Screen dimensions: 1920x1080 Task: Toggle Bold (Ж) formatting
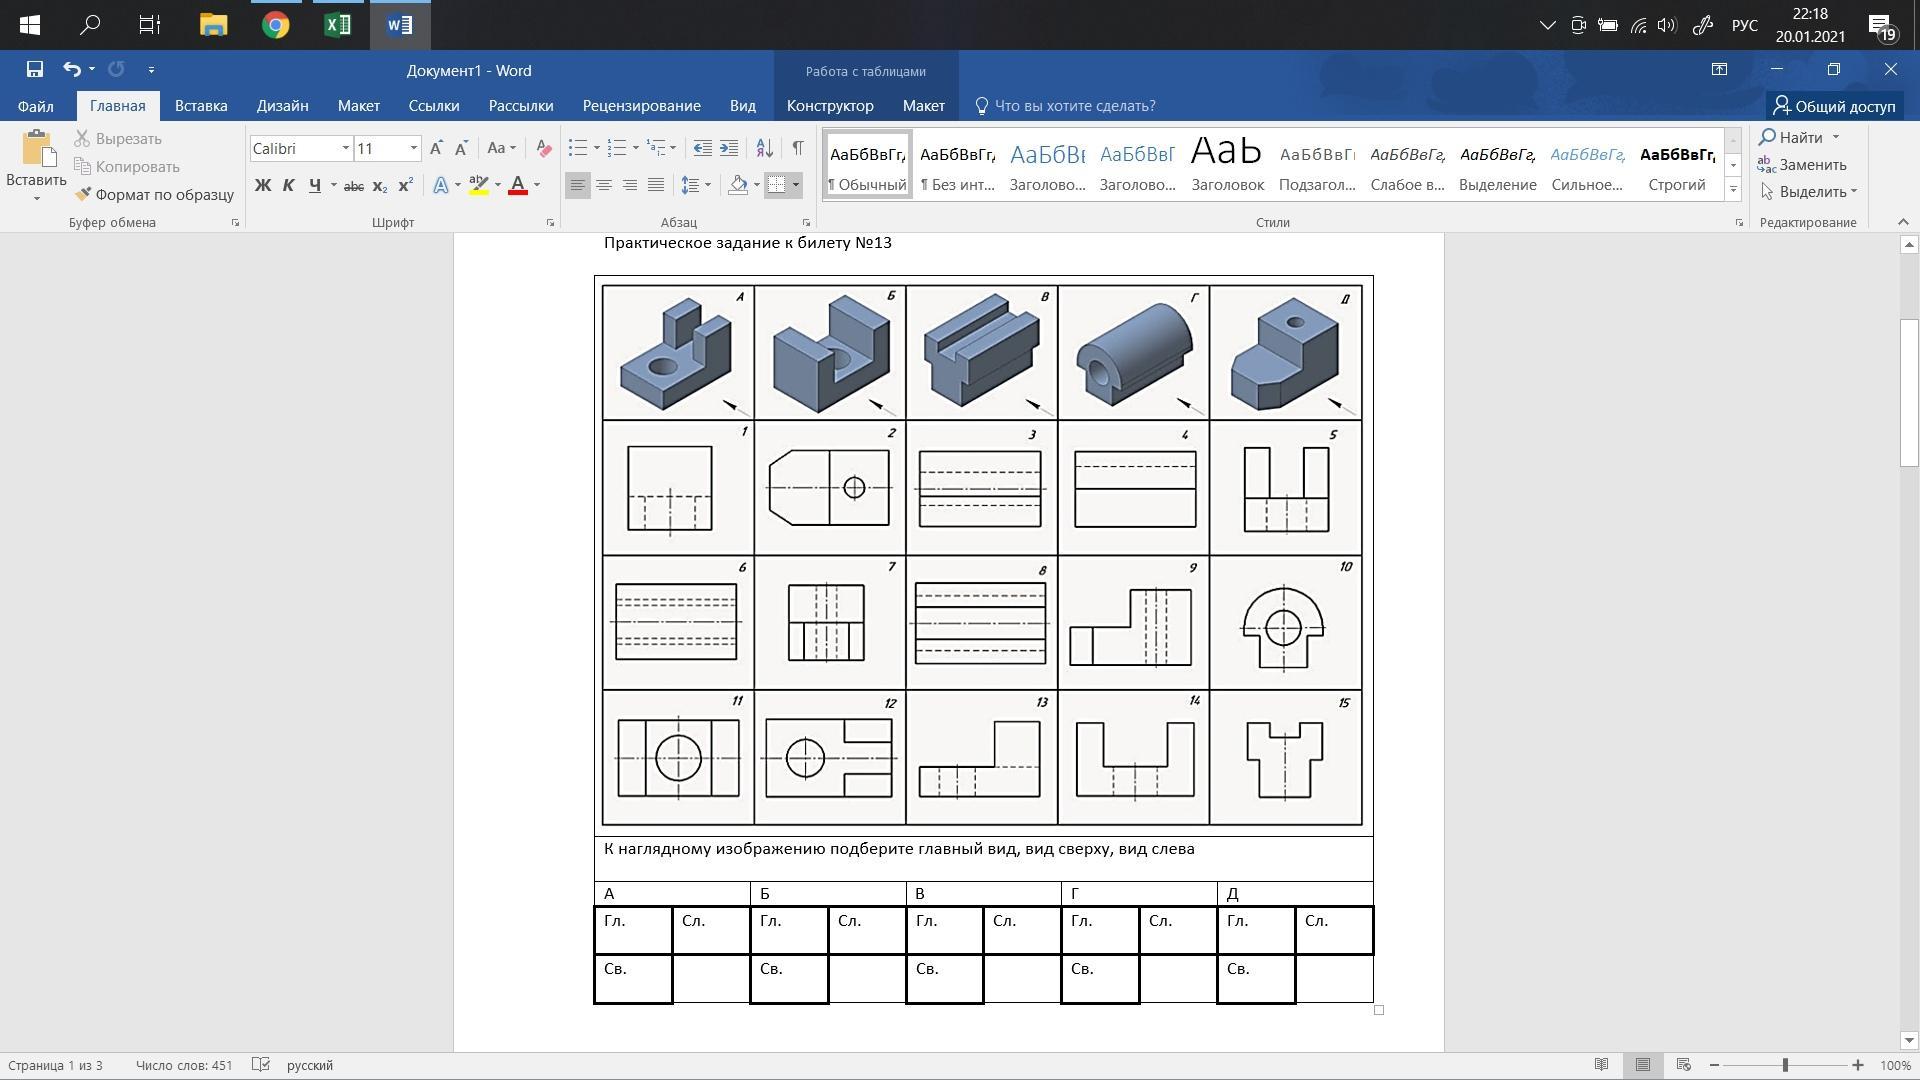point(262,185)
